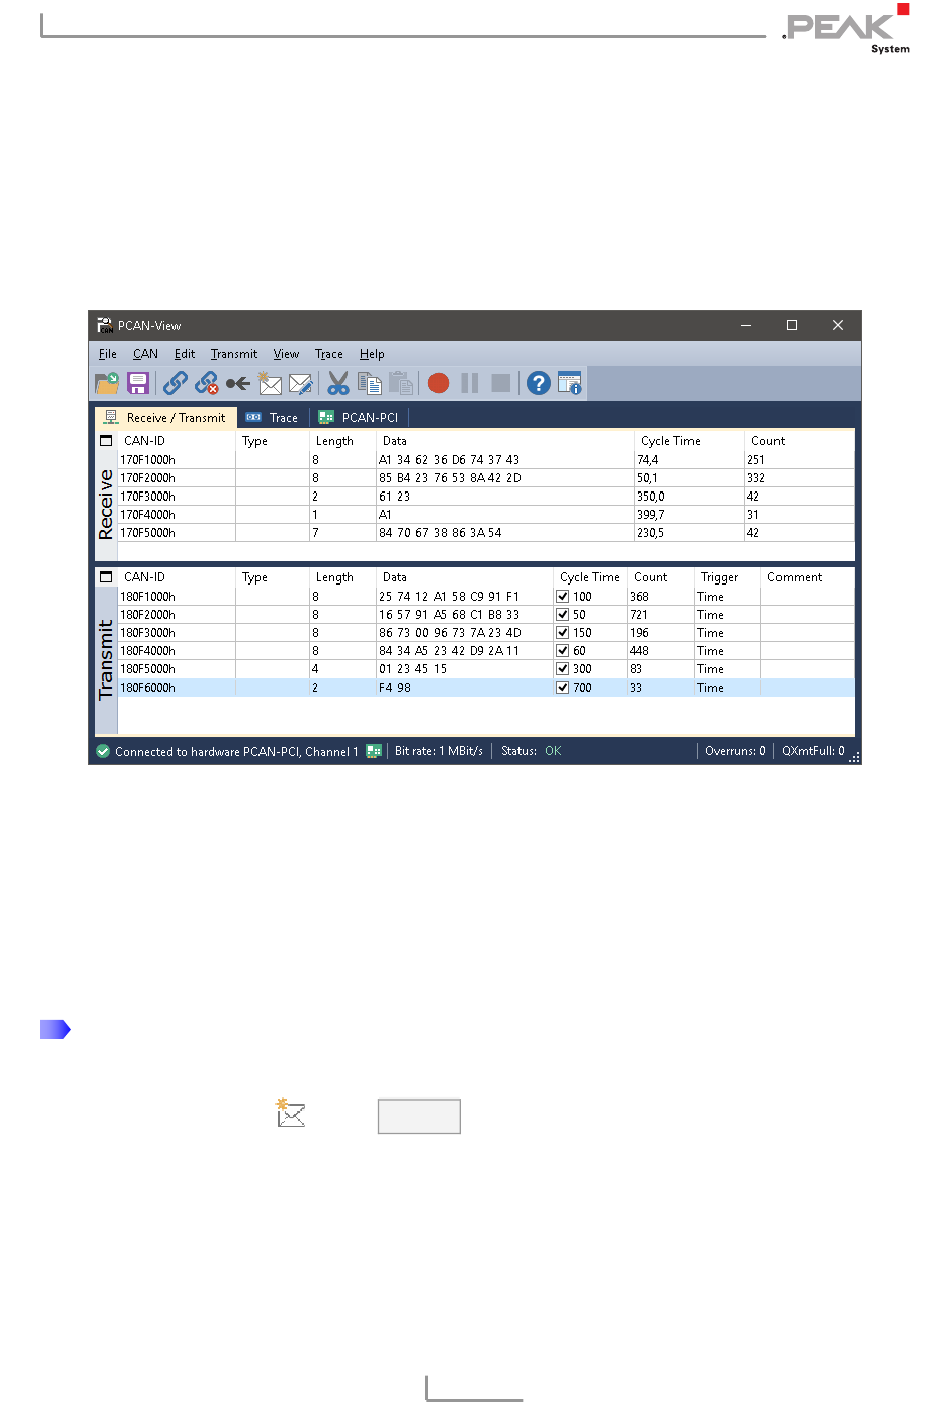Select transmit message 180F1000h
Screen dimensions: 950x1422
click(486, 597)
